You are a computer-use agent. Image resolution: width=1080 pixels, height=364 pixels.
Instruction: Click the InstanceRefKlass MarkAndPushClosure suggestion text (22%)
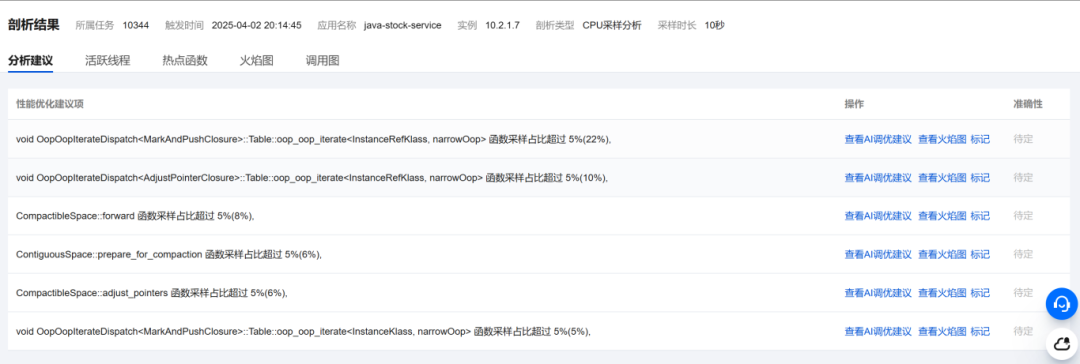314,139
